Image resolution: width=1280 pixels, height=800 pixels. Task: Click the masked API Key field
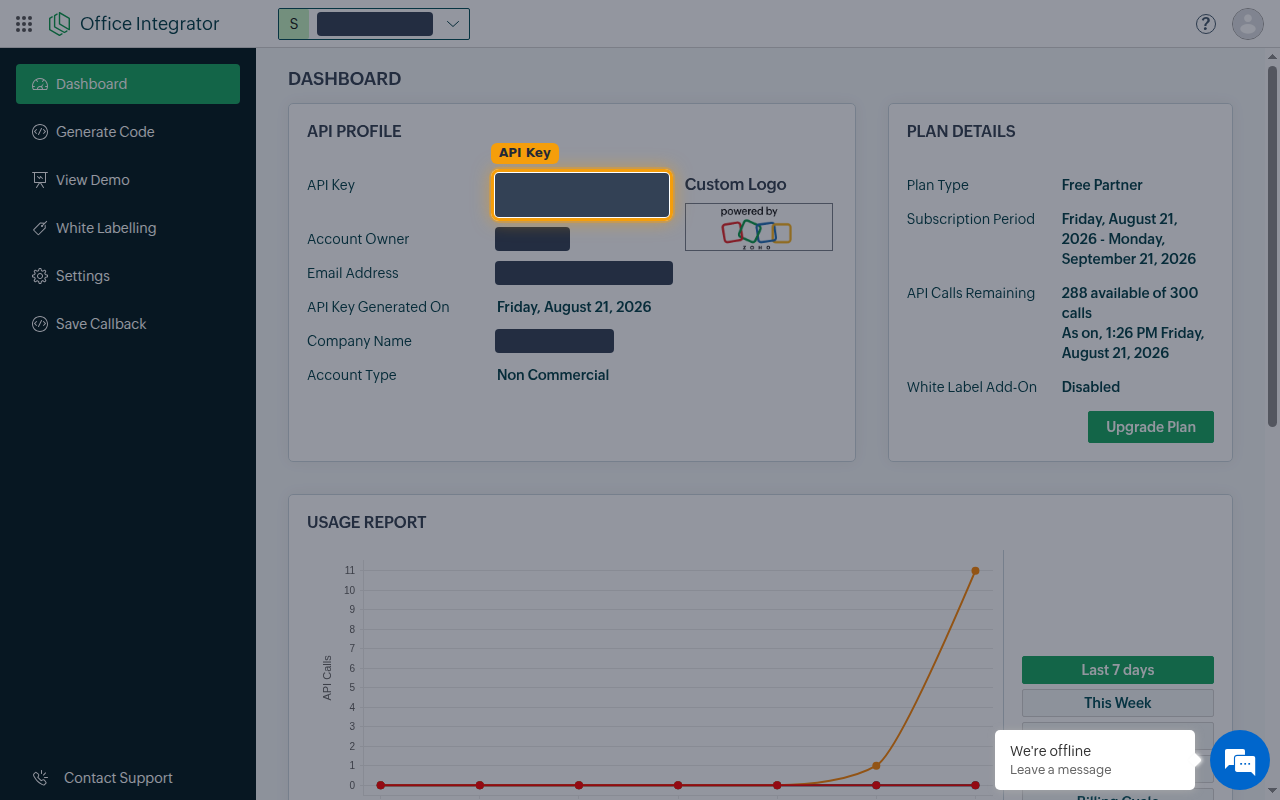point(582,195)
